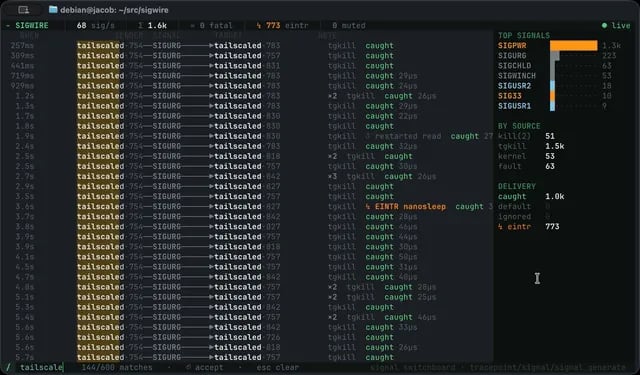The height and width of the screenshot is (375, 640).
Task: Click the 50µs latency in the 4.1s row
Action: coord(408,257)
